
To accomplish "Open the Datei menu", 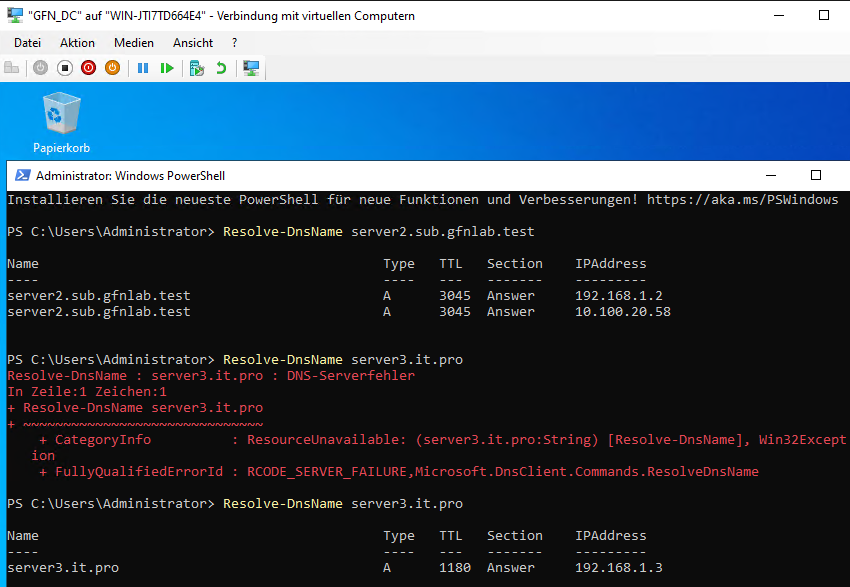I will click(x=27, y=43).
